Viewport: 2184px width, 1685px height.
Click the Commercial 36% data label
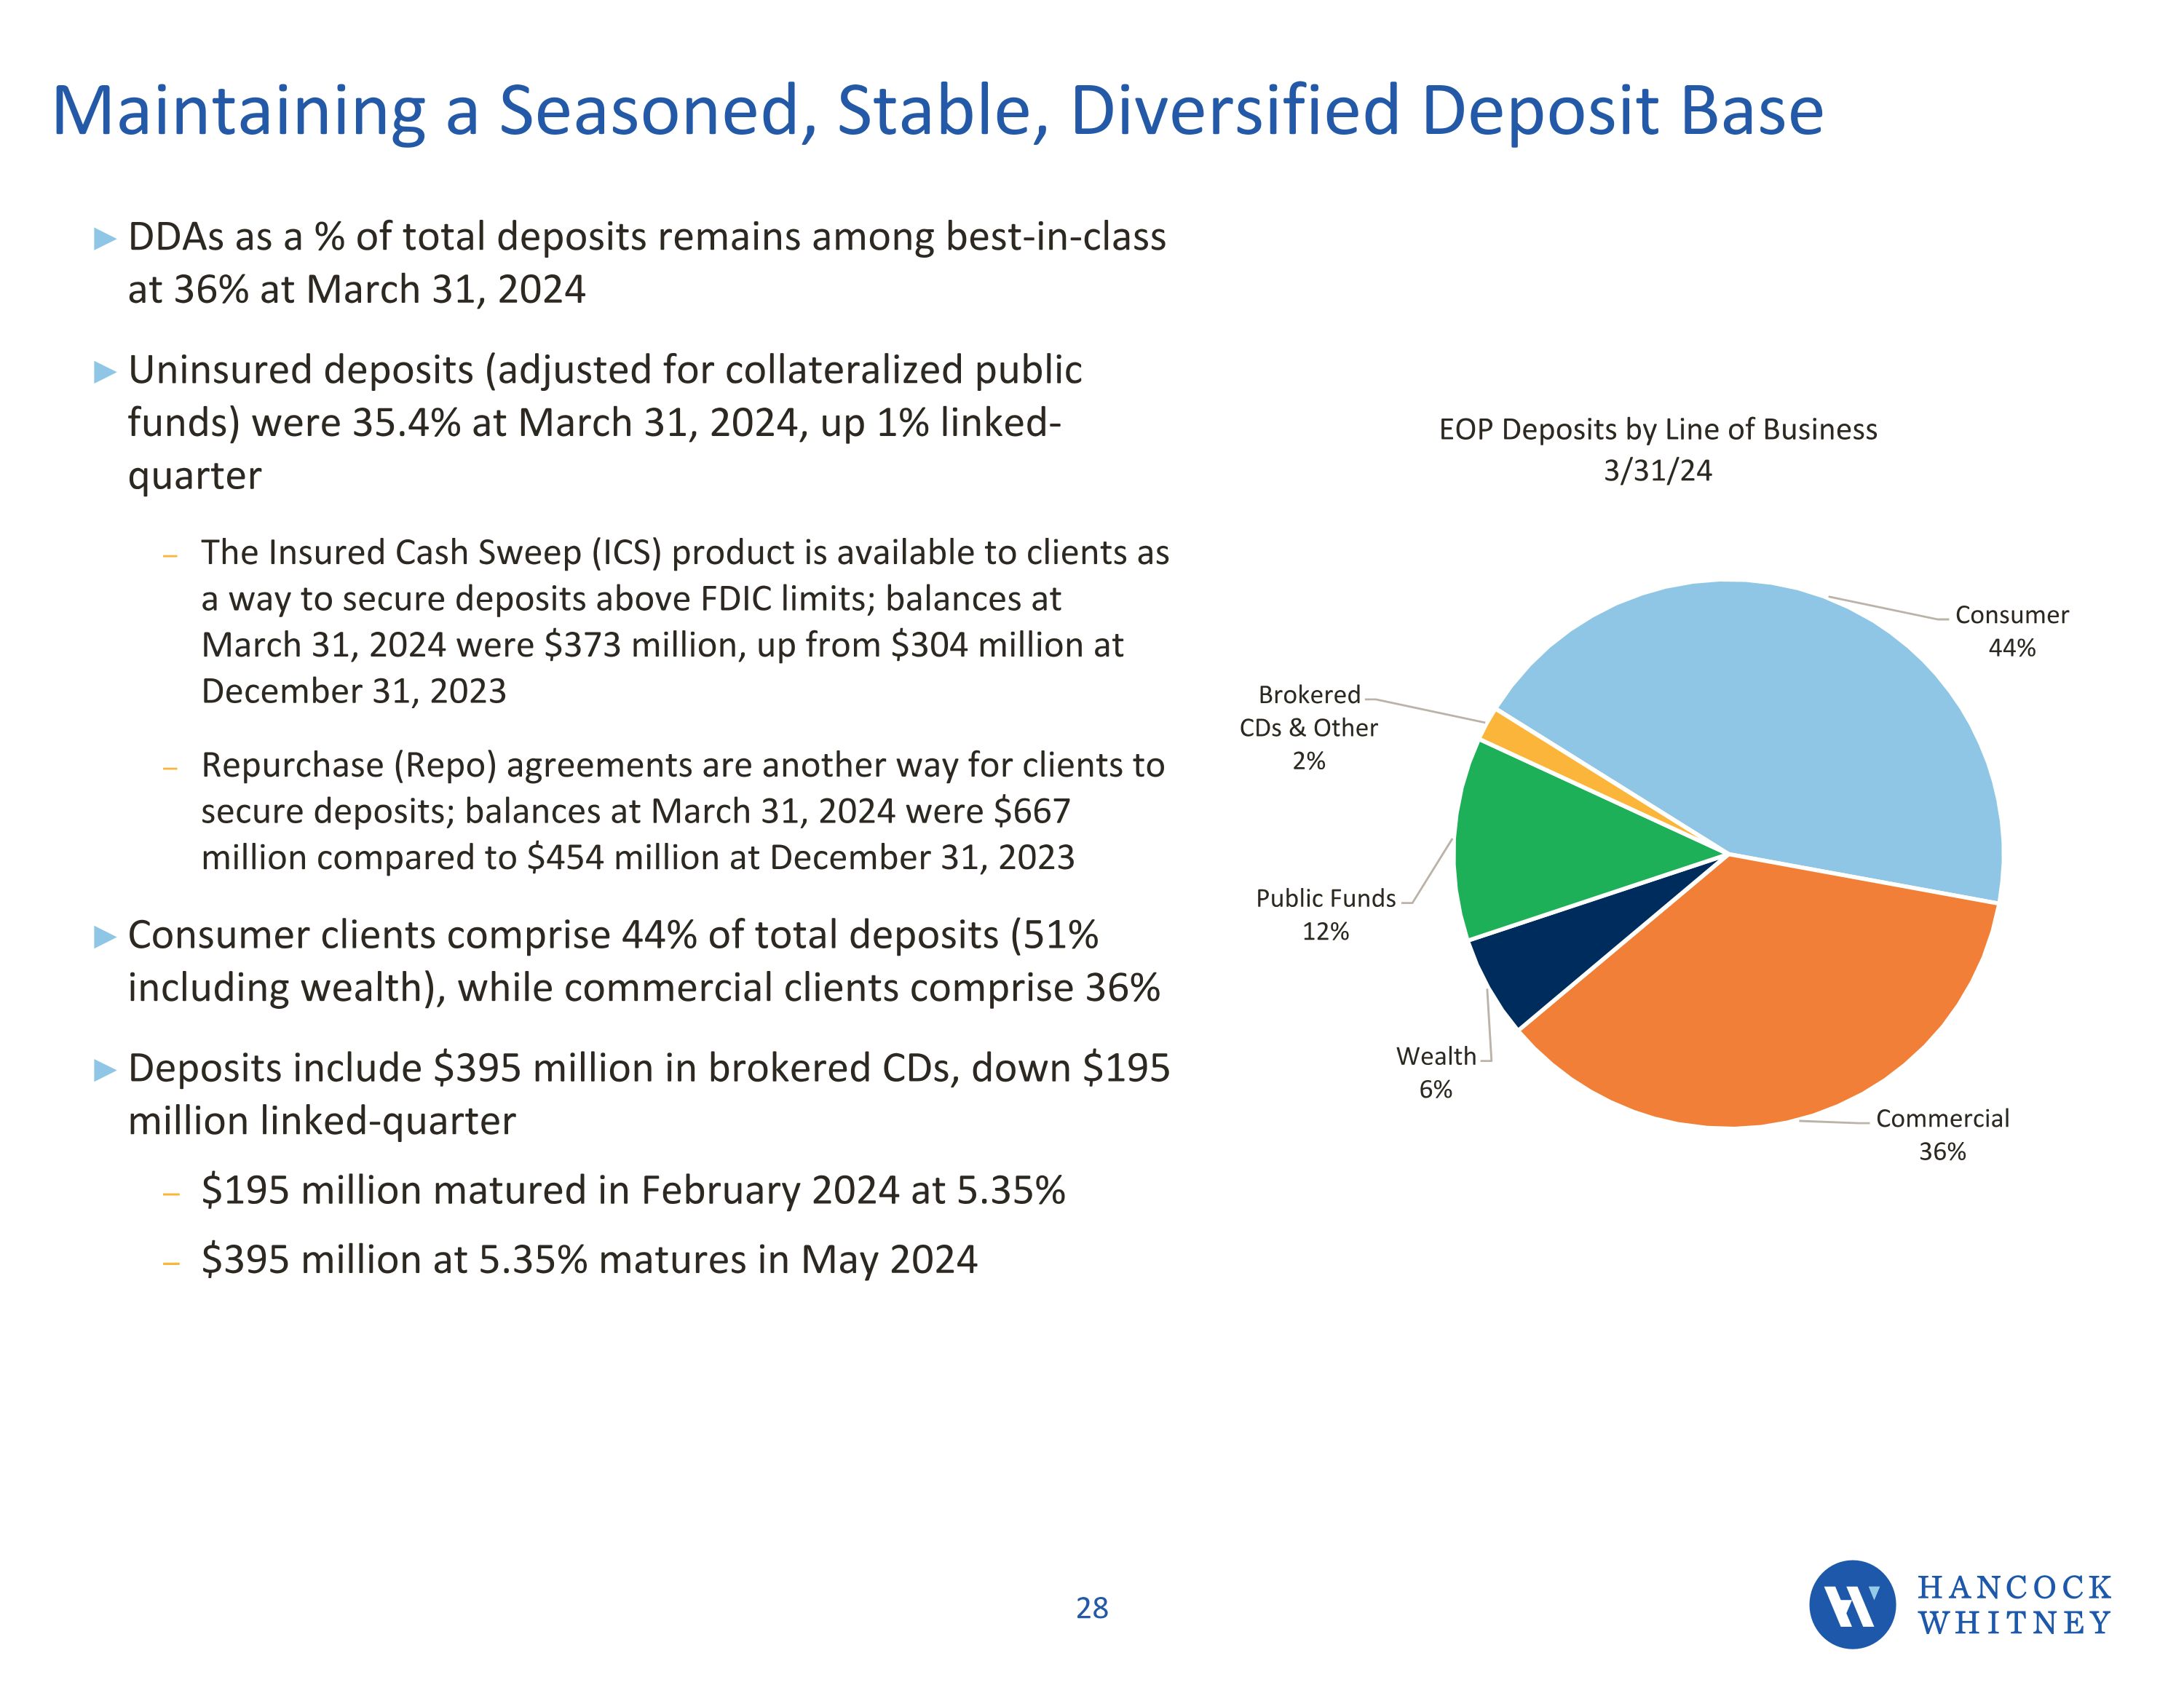[x=1942, y=1134]
